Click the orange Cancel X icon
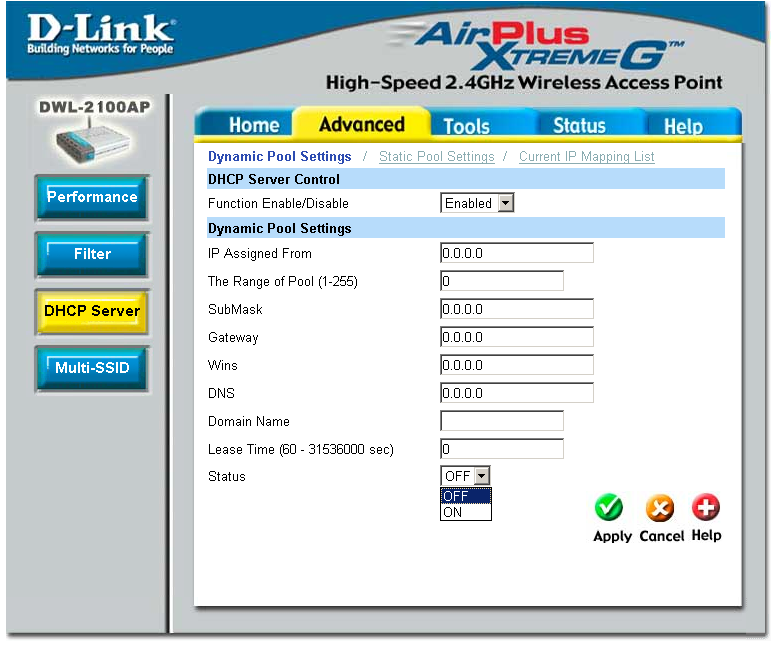 (660, 508)
